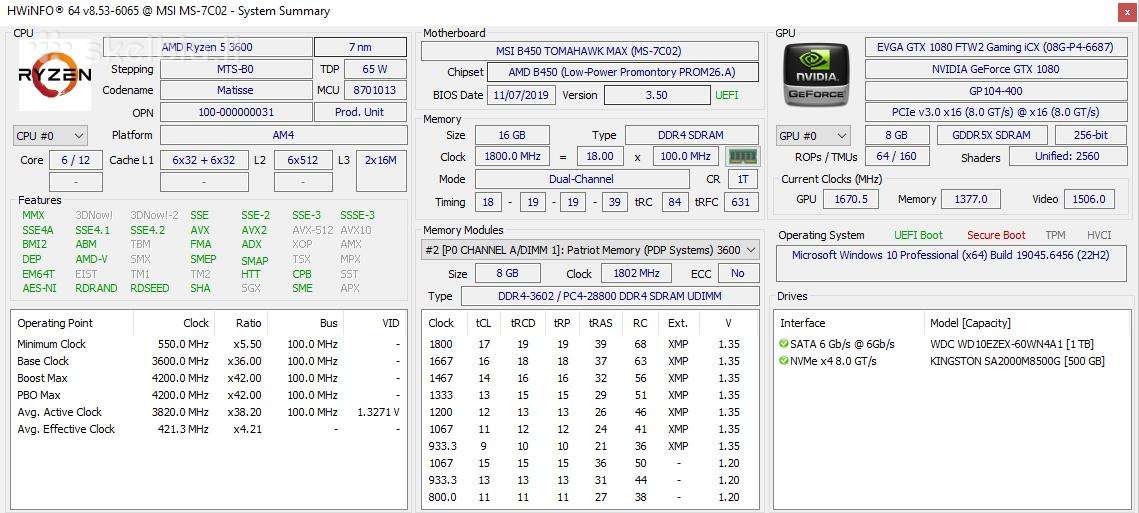Click the ECC No field

(739, 273)
